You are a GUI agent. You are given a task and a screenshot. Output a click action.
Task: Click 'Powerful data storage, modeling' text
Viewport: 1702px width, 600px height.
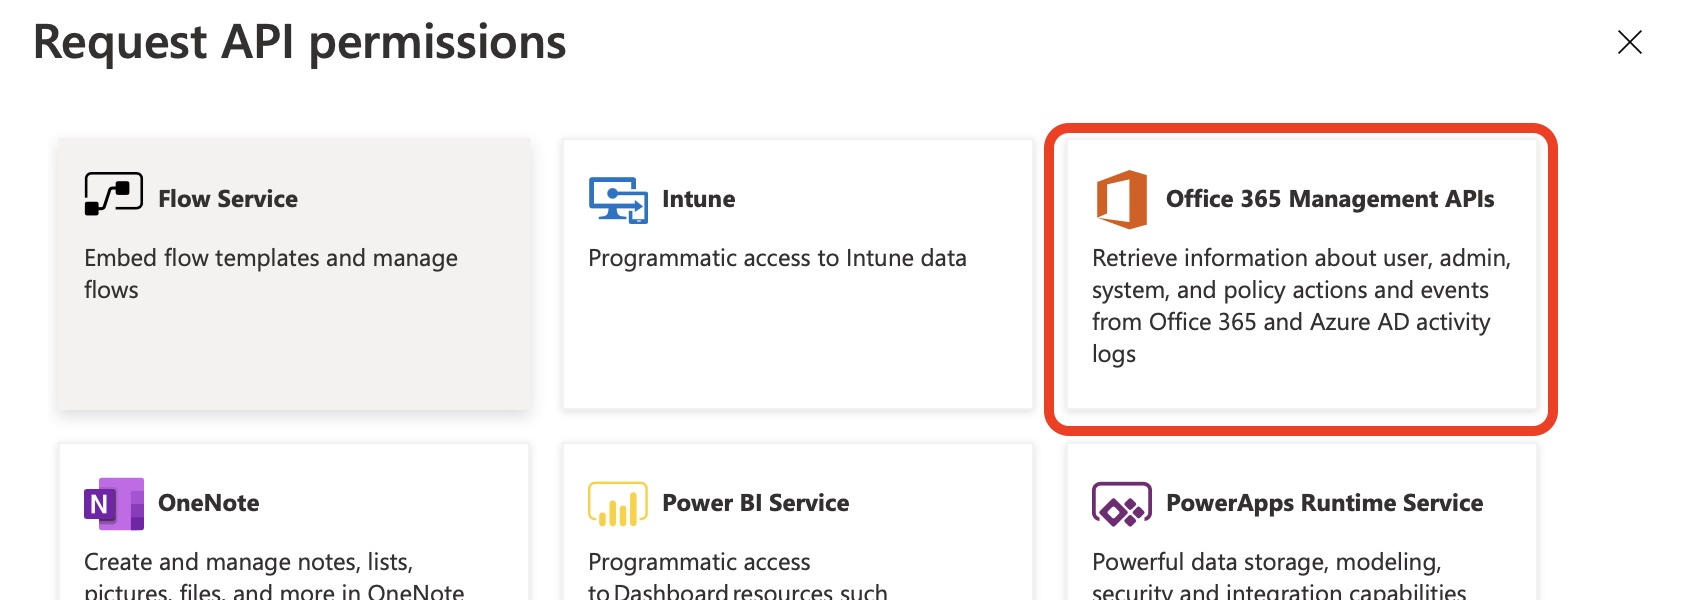1279,575
